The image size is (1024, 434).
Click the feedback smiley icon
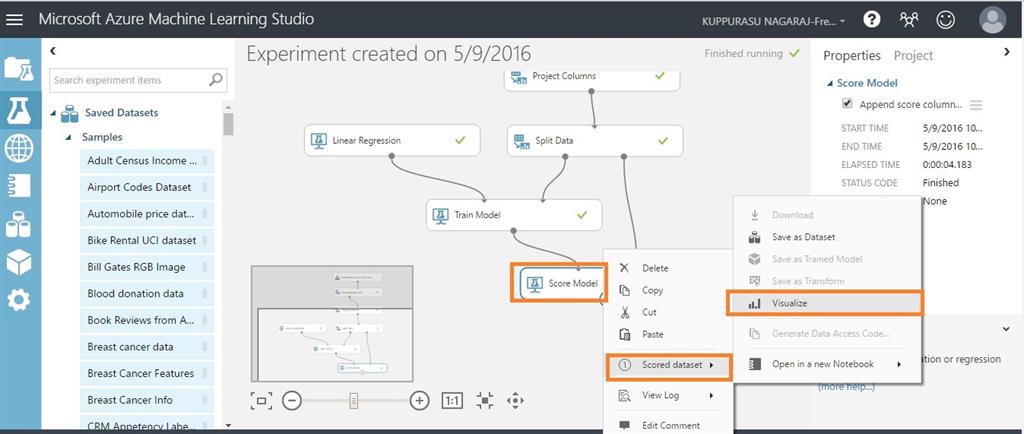coord(945,20)
